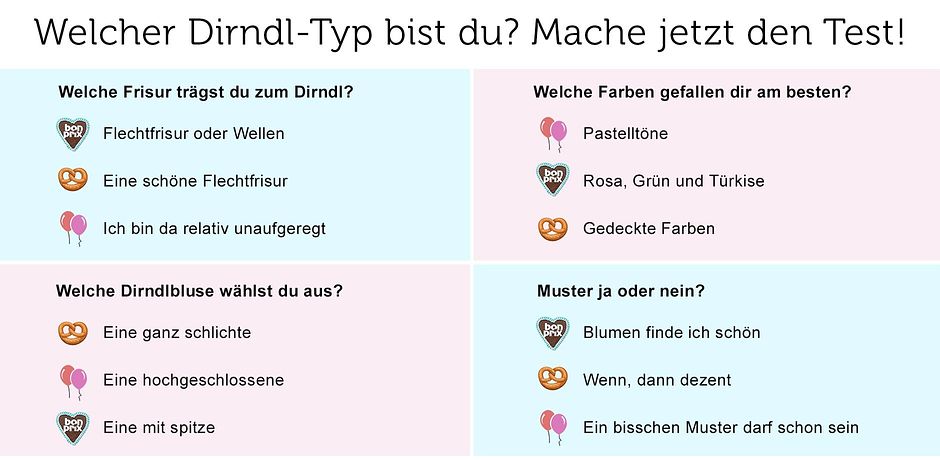The height and width of the screenshot is (460, 940).
Task: Choose the answer text Pastelltöne
Action: 625,133
